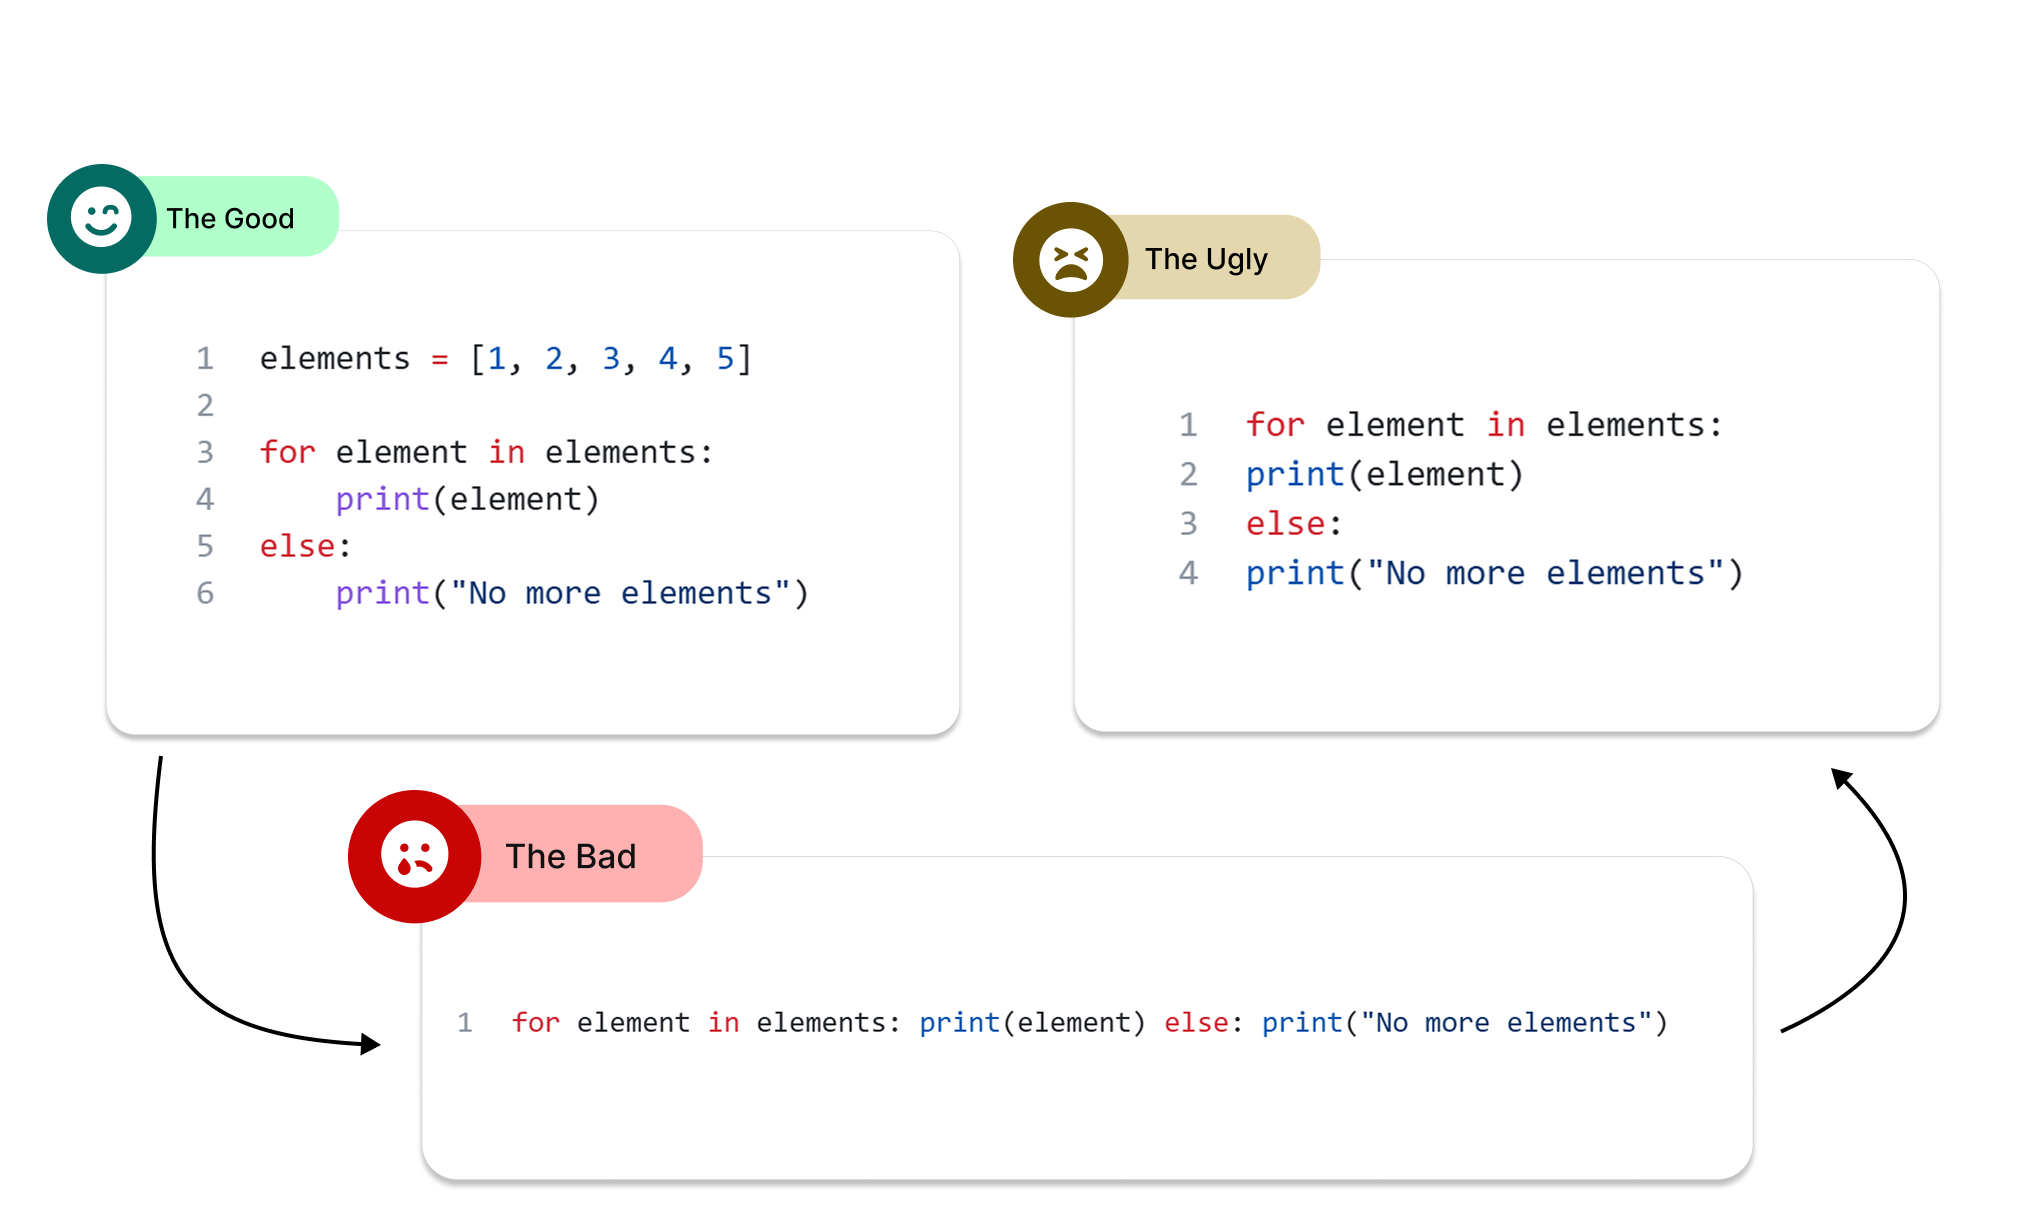Select "The Ugly" tan label
Viewport: 2026px width, 1229px height.
[x=1206, y=259]
